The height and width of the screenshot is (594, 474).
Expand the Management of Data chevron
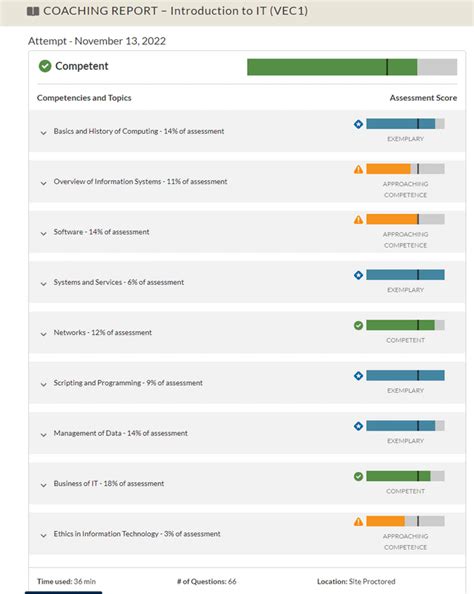44,435
